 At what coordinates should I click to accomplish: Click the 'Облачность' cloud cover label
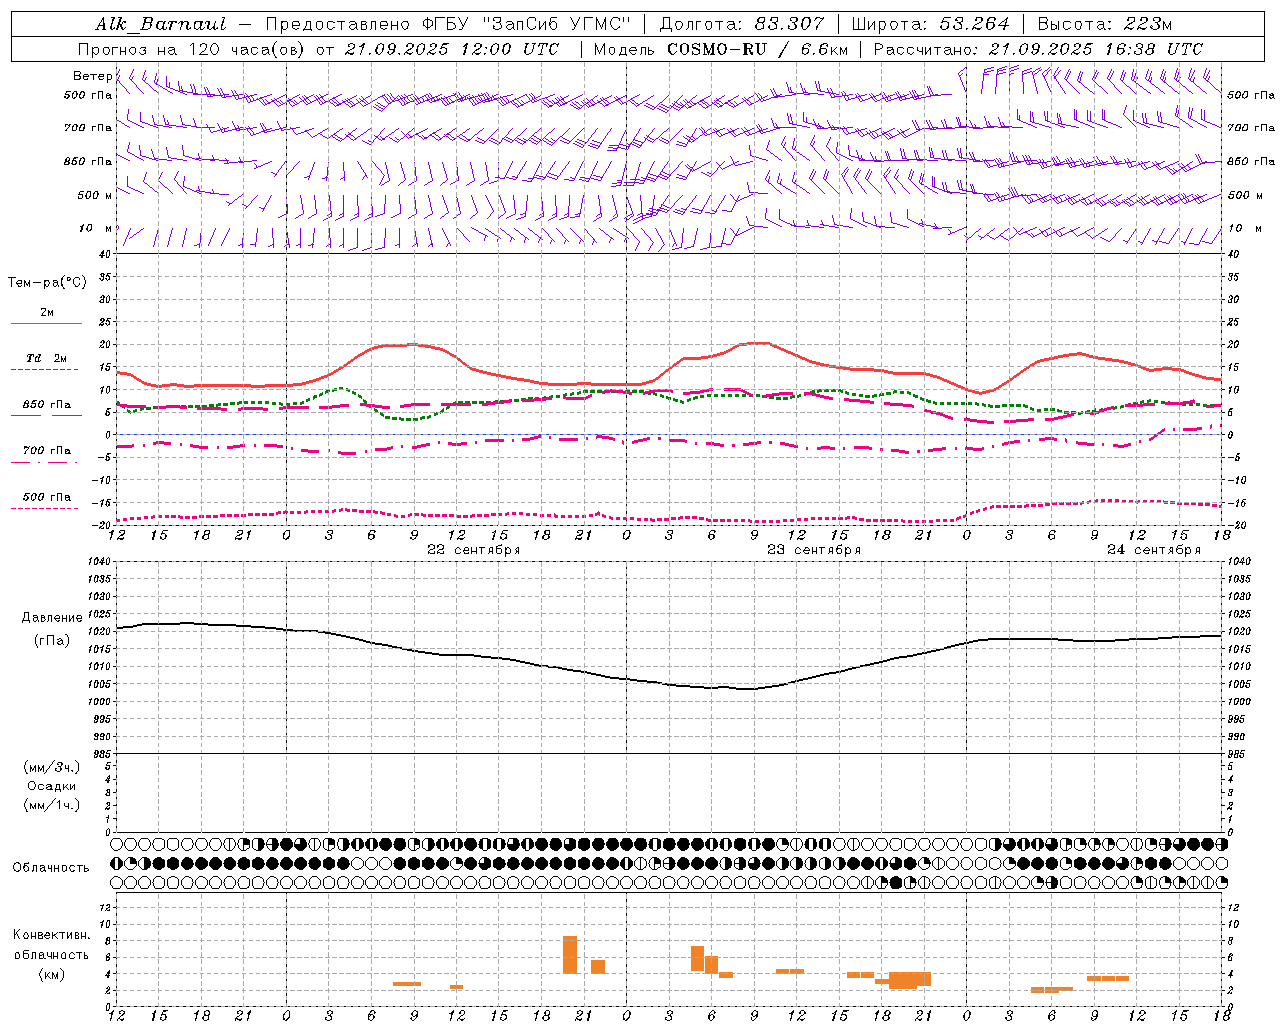pyautogui.click(x=51, y=868)
